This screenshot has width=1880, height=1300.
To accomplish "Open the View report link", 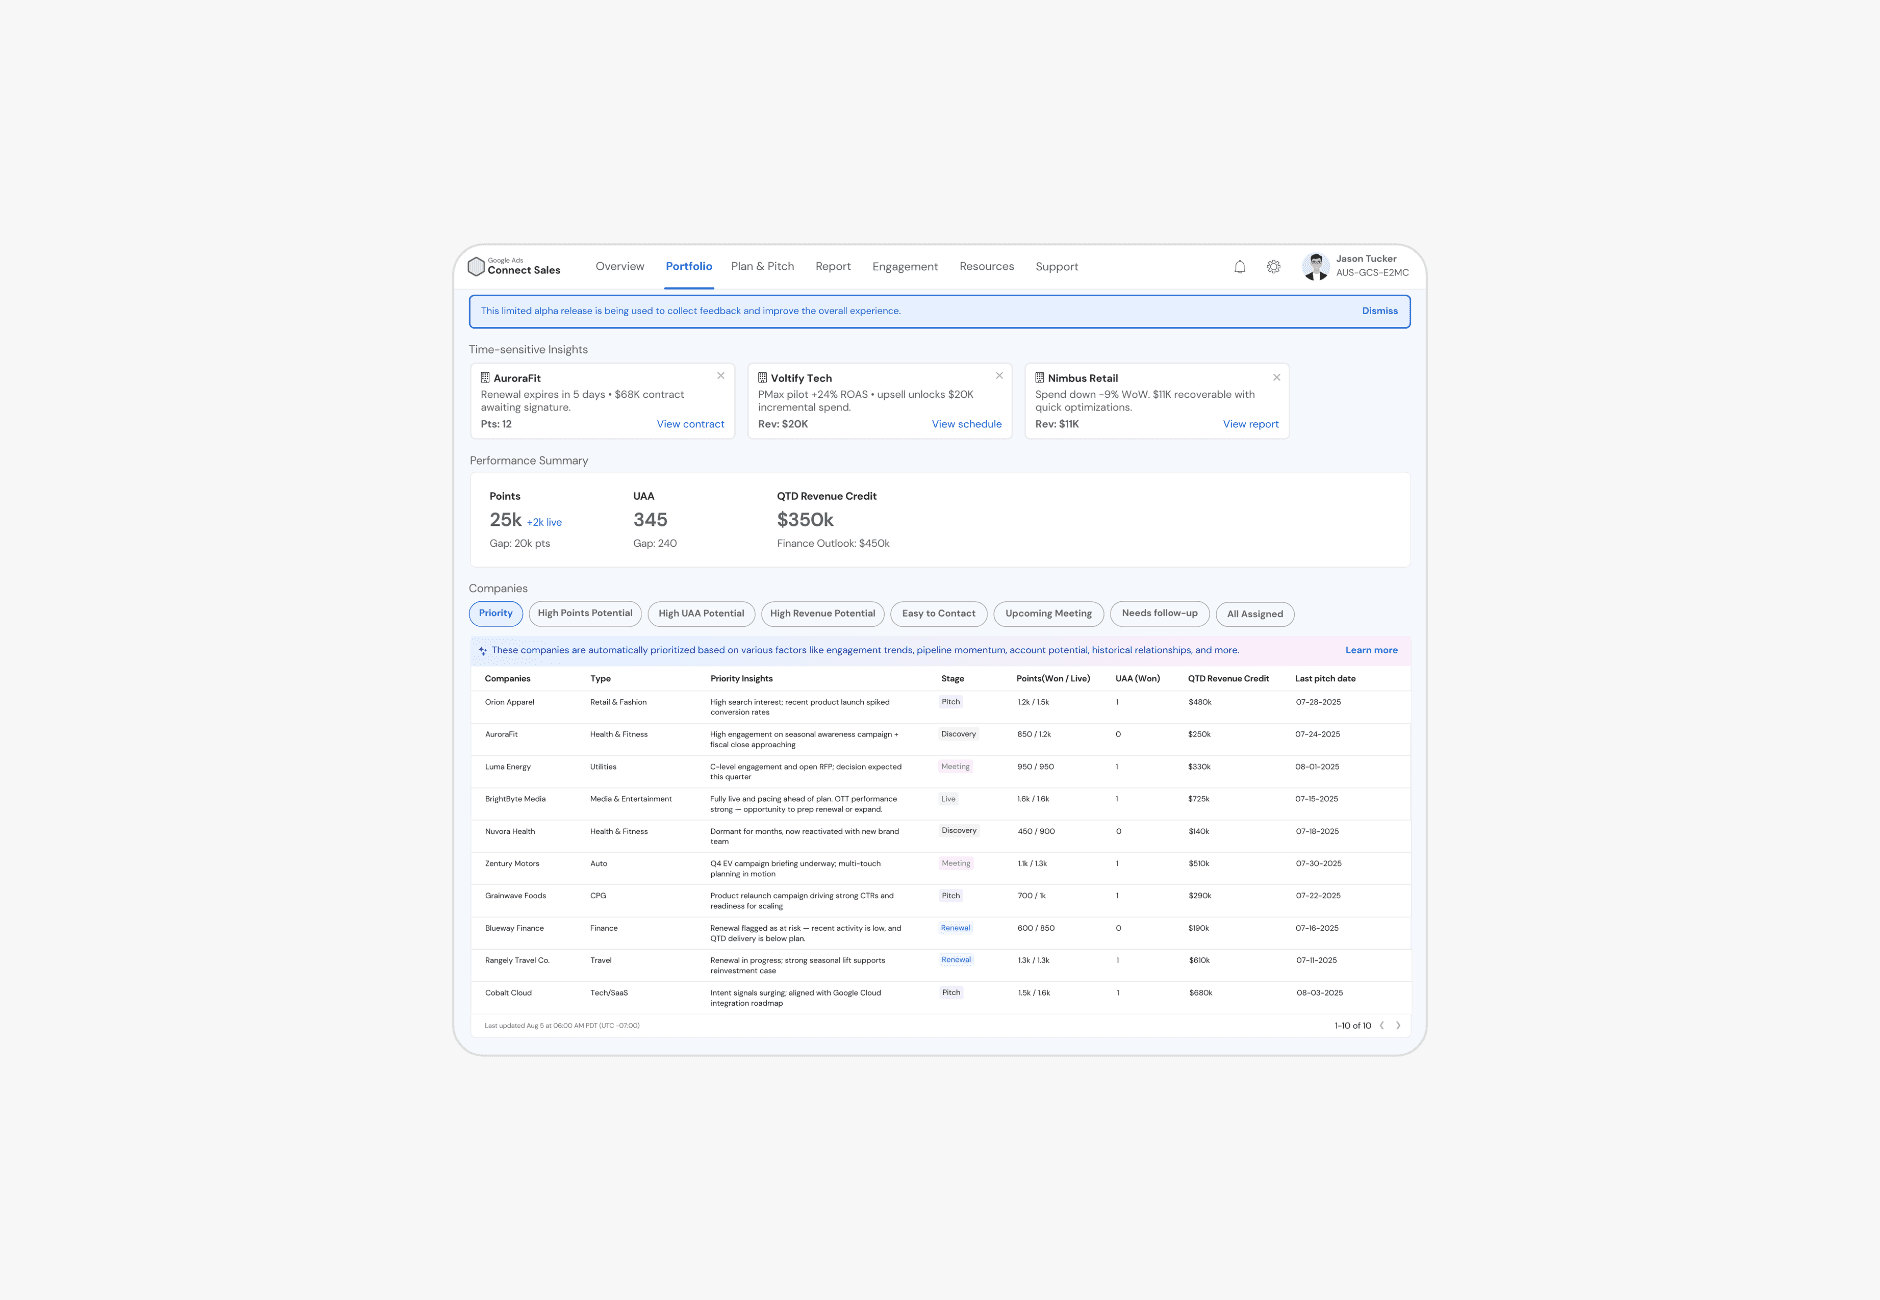I will (1251, 424).
